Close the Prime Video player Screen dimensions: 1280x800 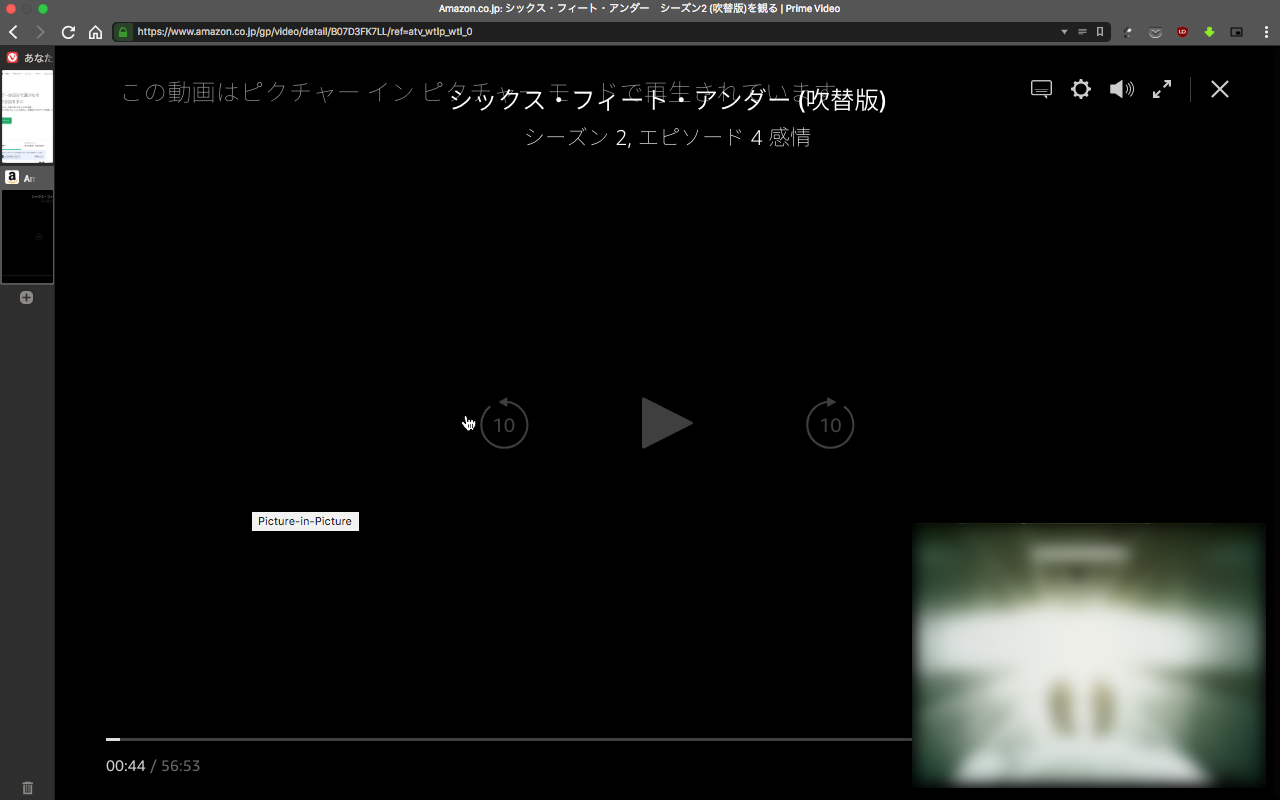(x=1220, y=89)
